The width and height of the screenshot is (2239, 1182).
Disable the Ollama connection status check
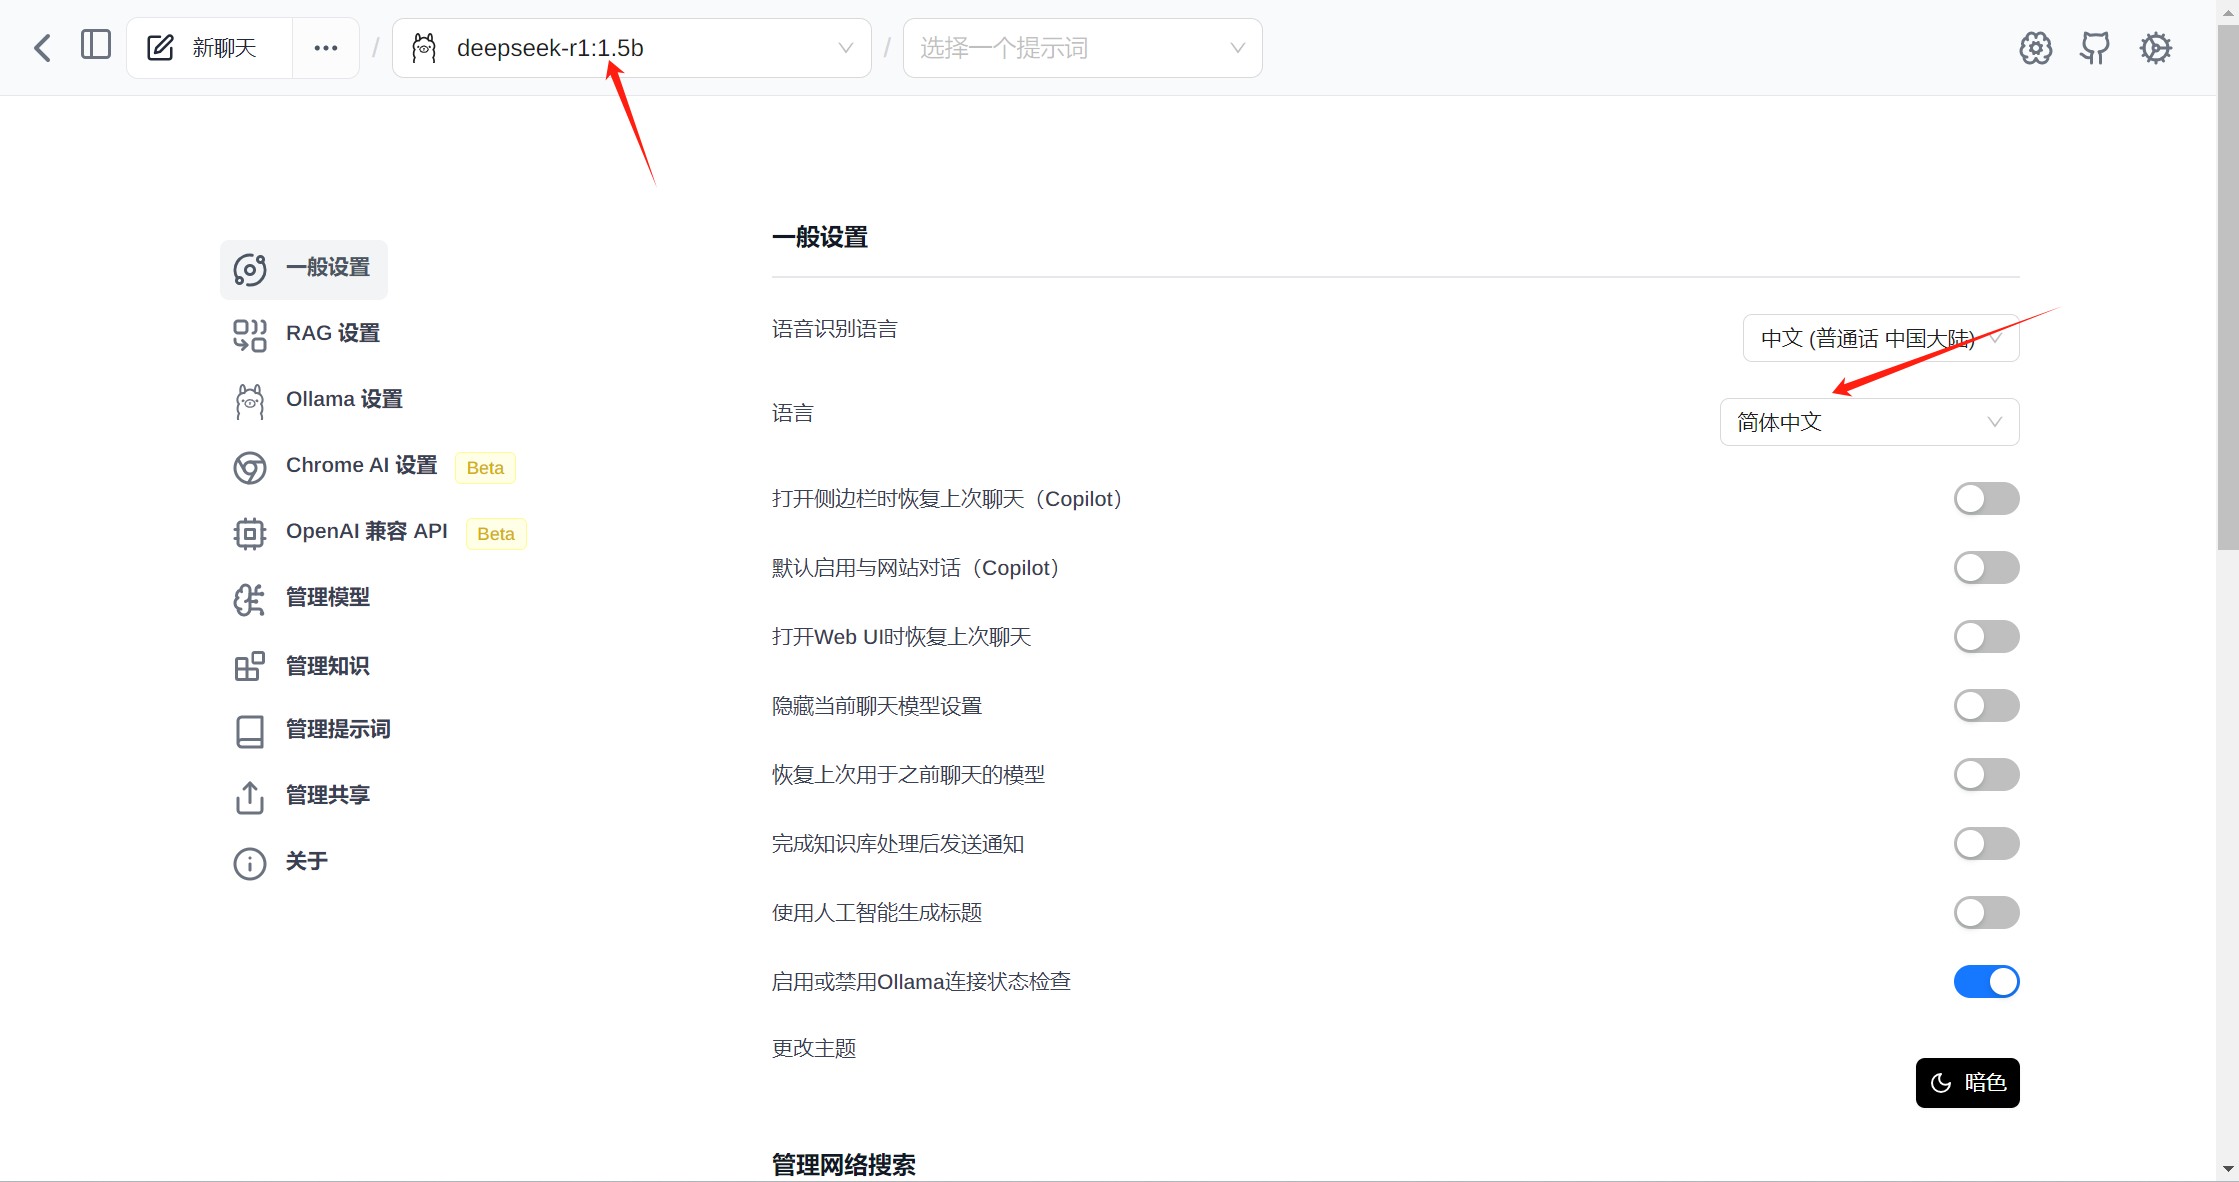pos(1986,982)
